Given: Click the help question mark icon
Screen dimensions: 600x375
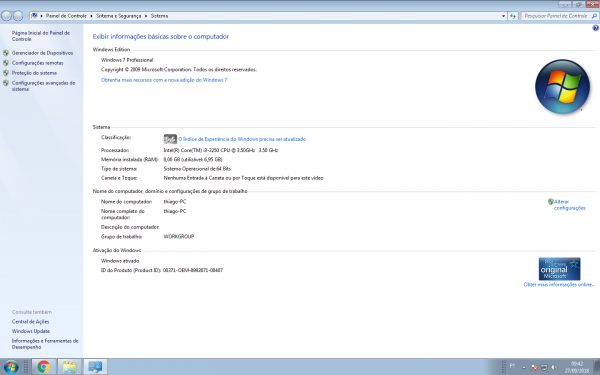Looking at the screenshot, I should click(x=595, y=28).
